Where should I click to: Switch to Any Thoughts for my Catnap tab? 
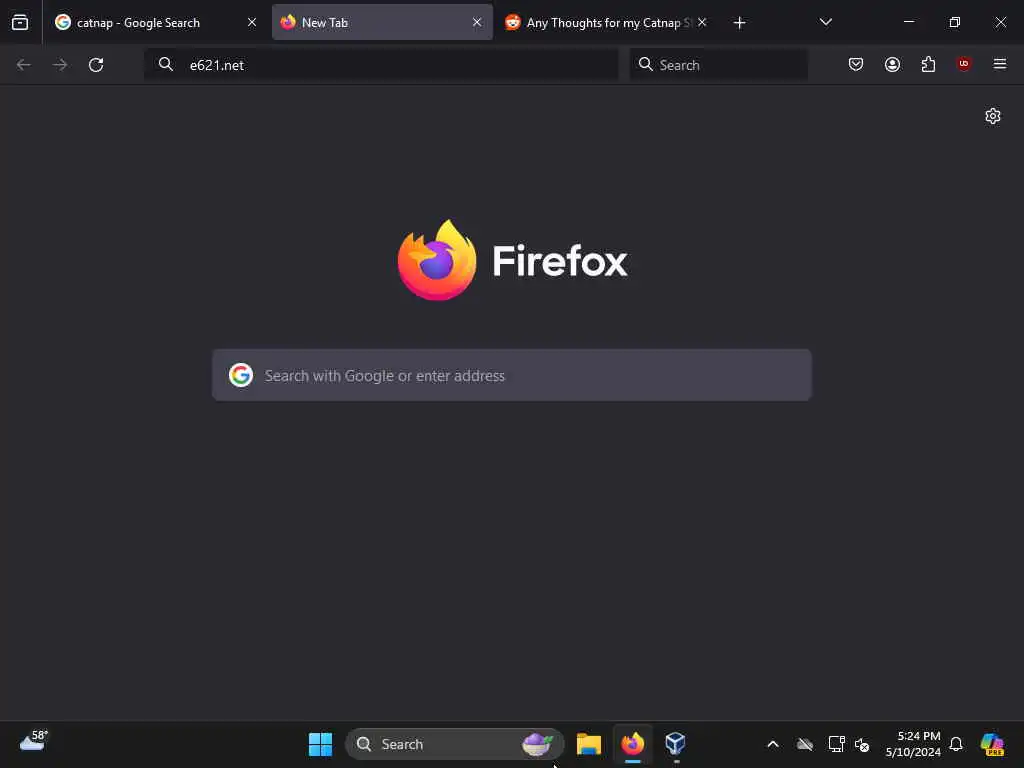[x=607, y=22]
